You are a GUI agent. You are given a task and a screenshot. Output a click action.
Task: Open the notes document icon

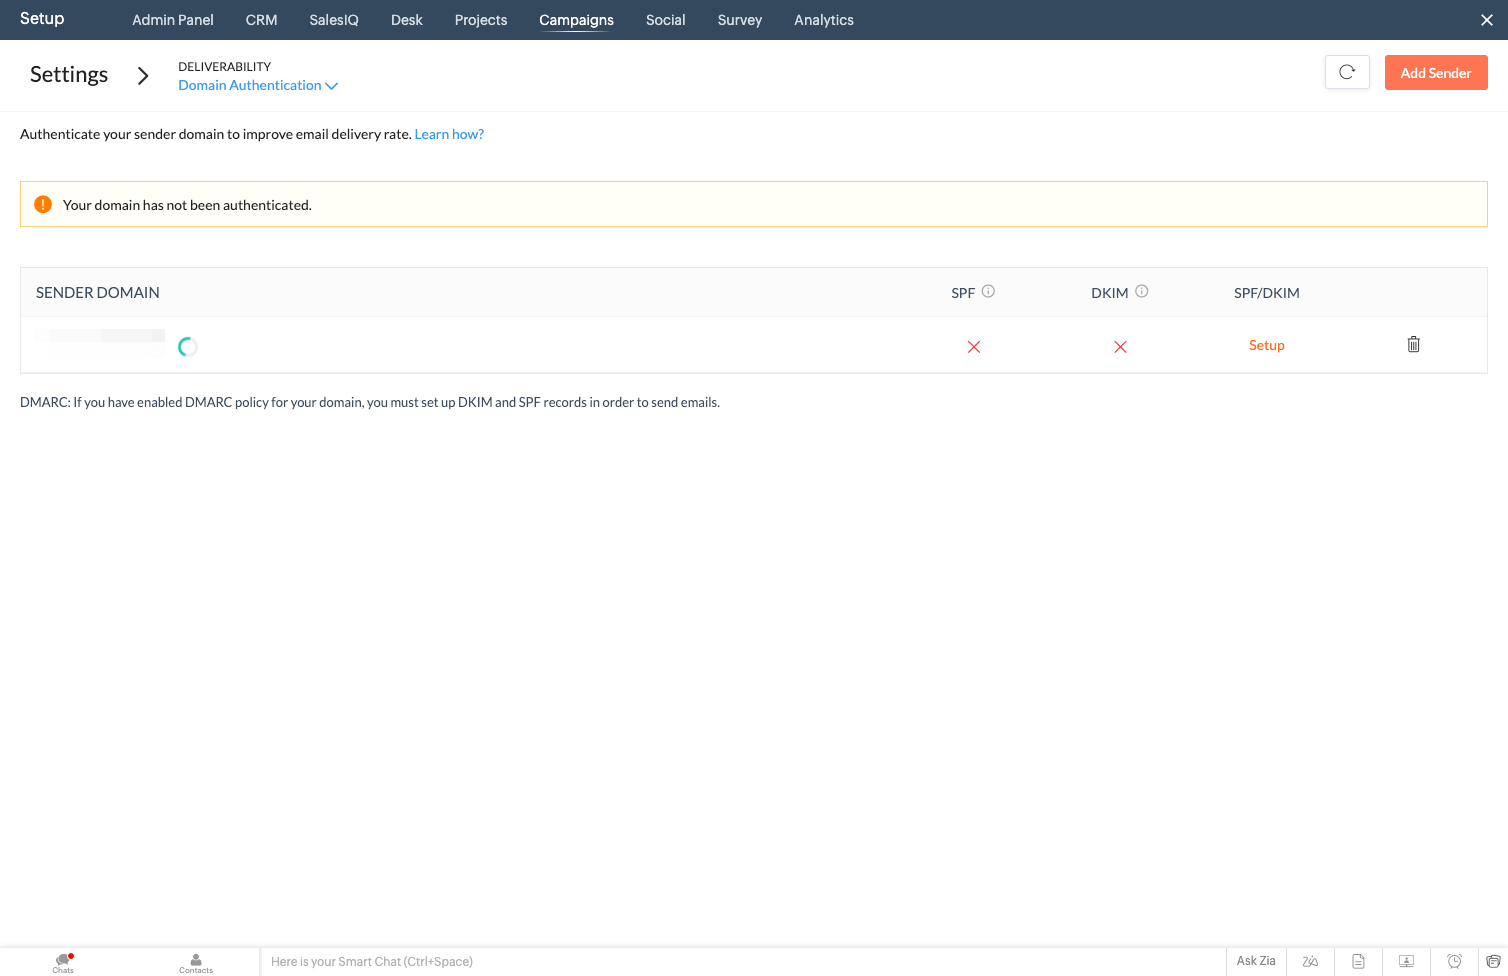pos(1358,961)
